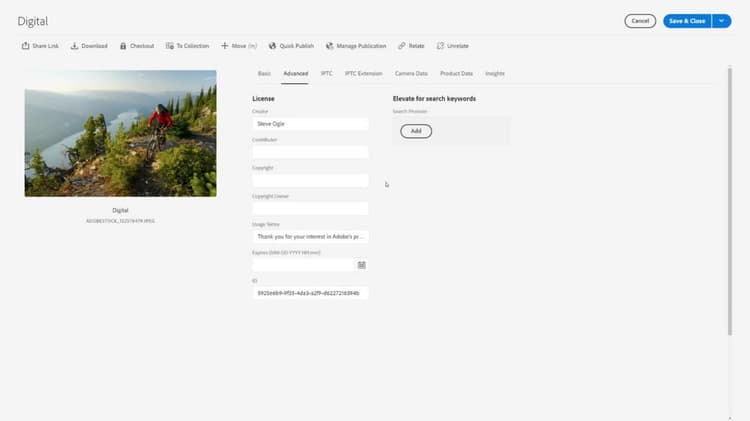Click the Move toolbar action
The height and width of the screenshot is (421, 750).
(239, 46)
